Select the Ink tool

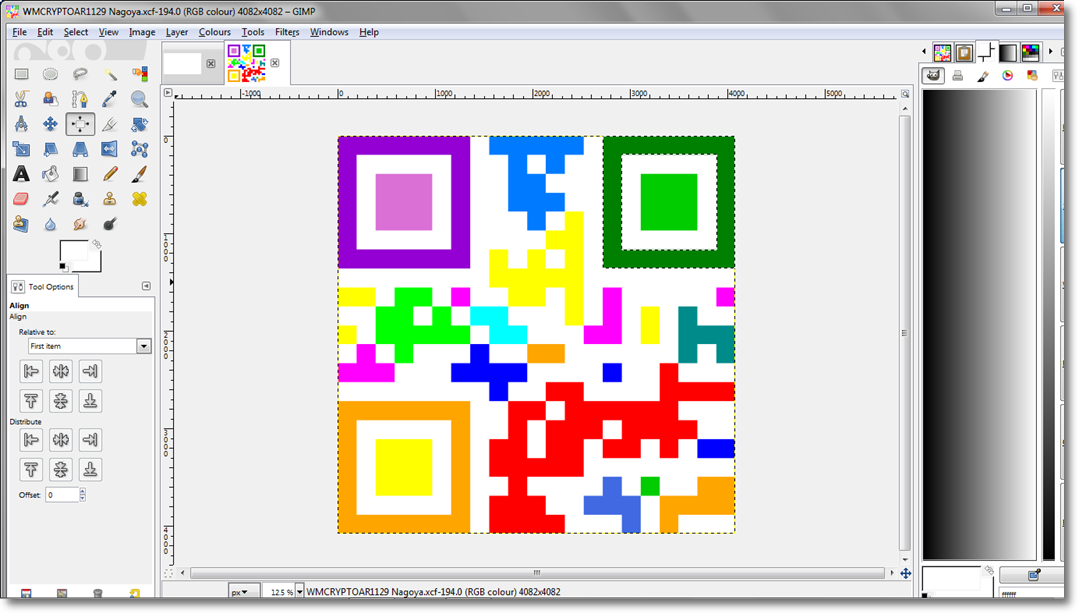tap(80, 199)
